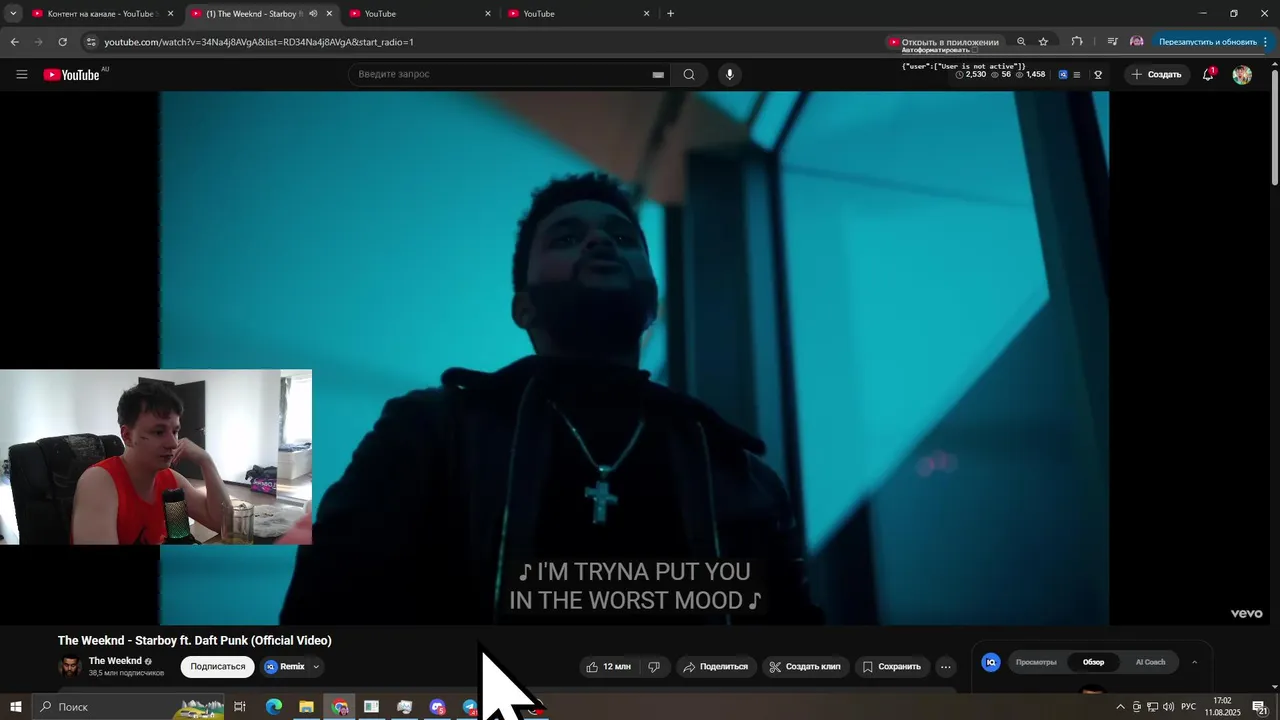Dislike the video
Viewport: 1280px width, 720px height.
pyautogui.click(x=654, y=667)
